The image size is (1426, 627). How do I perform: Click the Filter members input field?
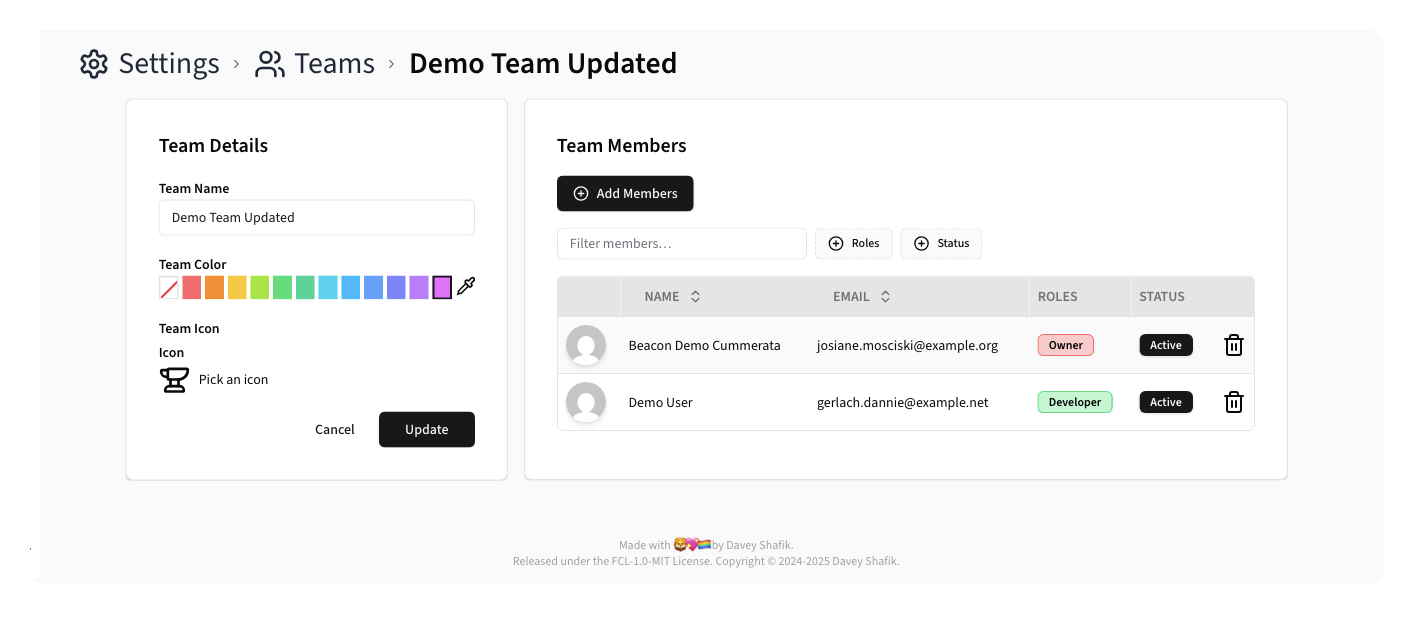(682, 243)
